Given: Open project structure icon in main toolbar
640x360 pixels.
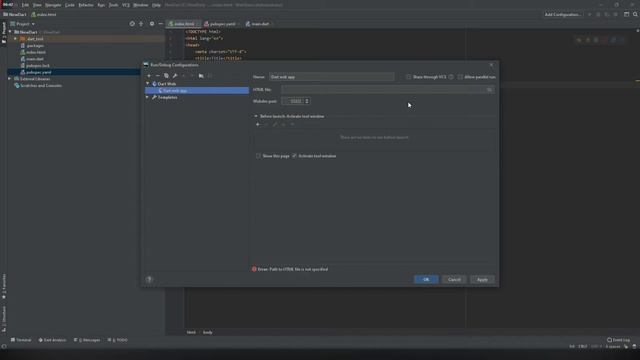Looking at the screenshot, I should coord(627,14).
